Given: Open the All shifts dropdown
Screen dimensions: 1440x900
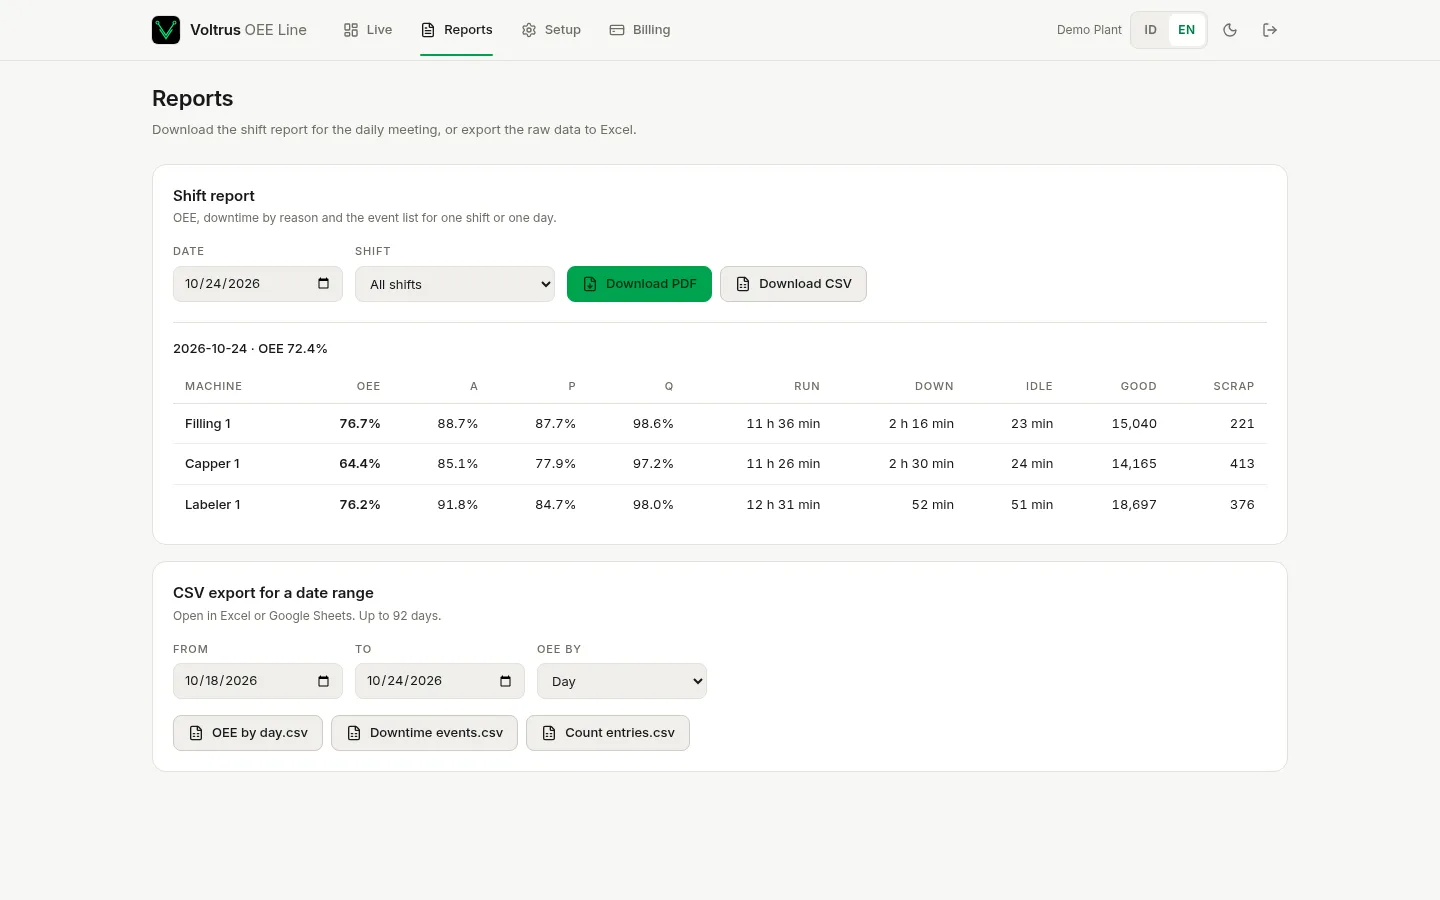Looking at the screenshot, I should (x=455, y=284).
